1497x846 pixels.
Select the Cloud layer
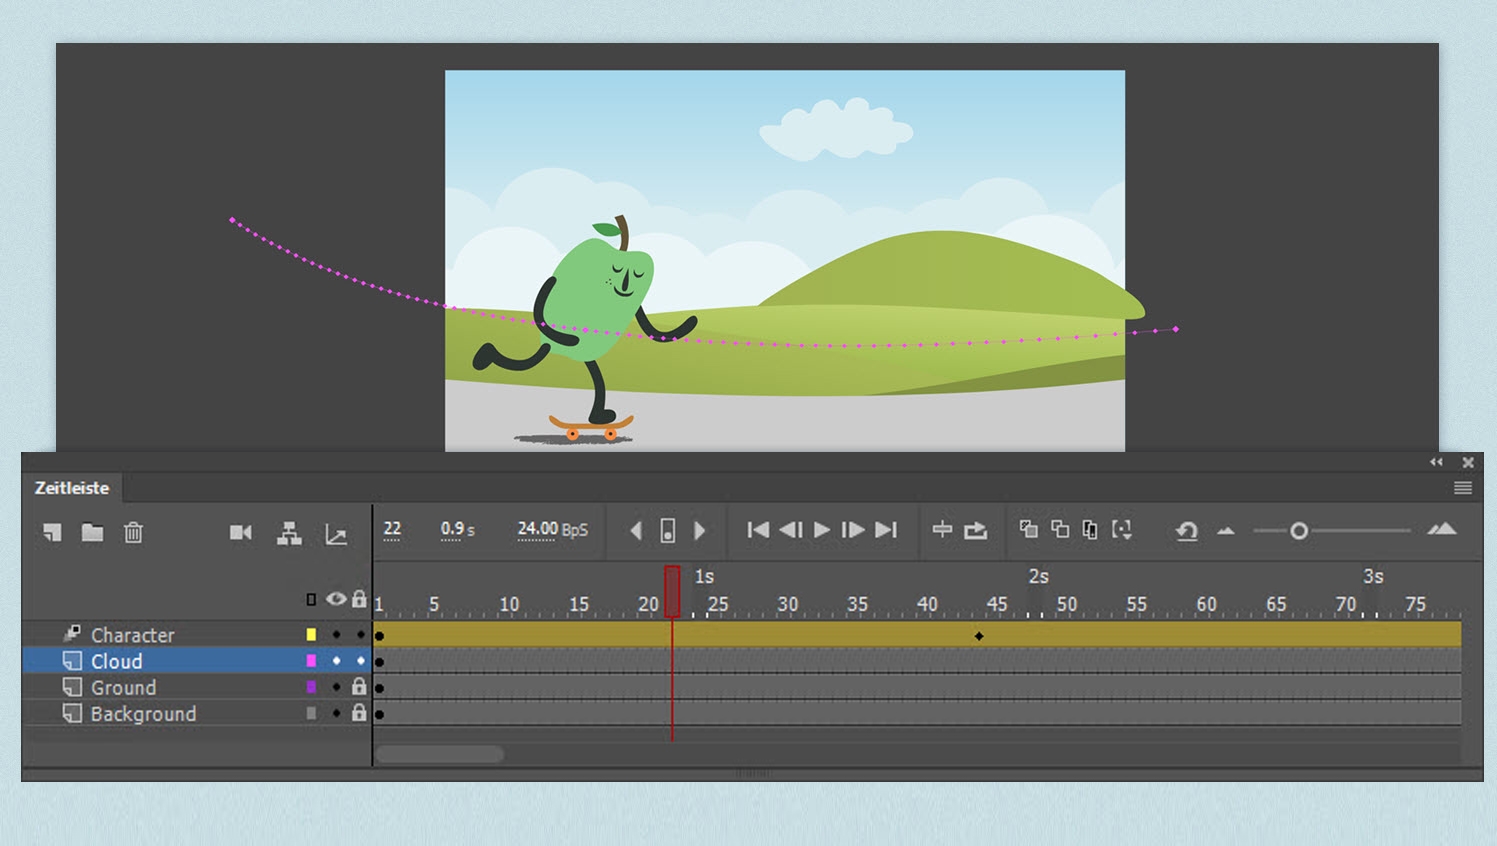[116, 661]
